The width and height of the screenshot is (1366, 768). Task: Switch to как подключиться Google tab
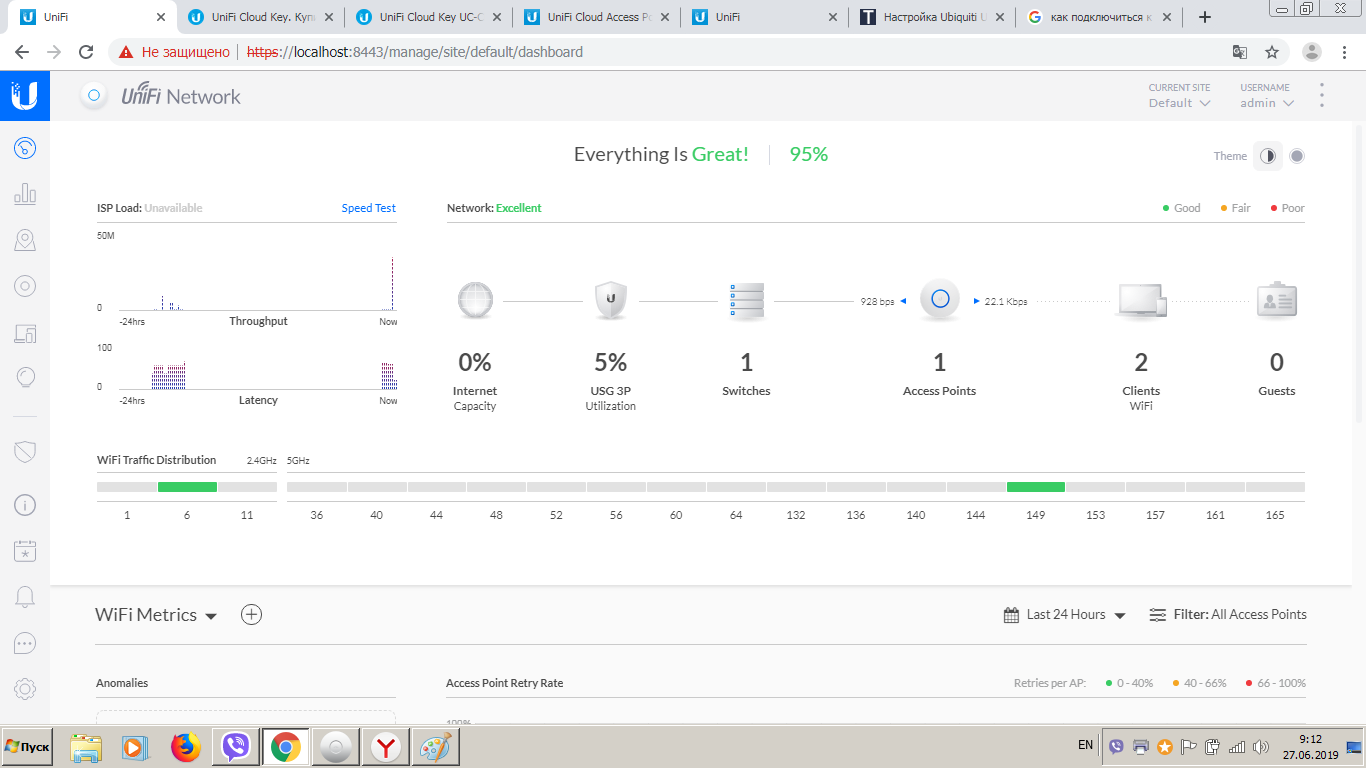1098,17
